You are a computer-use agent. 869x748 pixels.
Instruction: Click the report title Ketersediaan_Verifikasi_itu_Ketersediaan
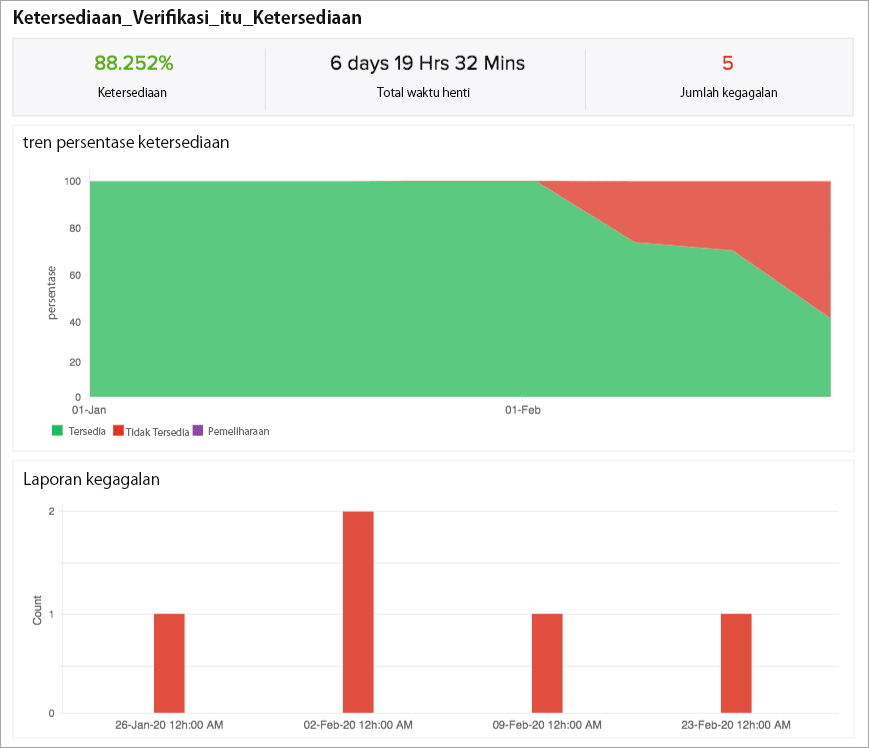[187, 18]
